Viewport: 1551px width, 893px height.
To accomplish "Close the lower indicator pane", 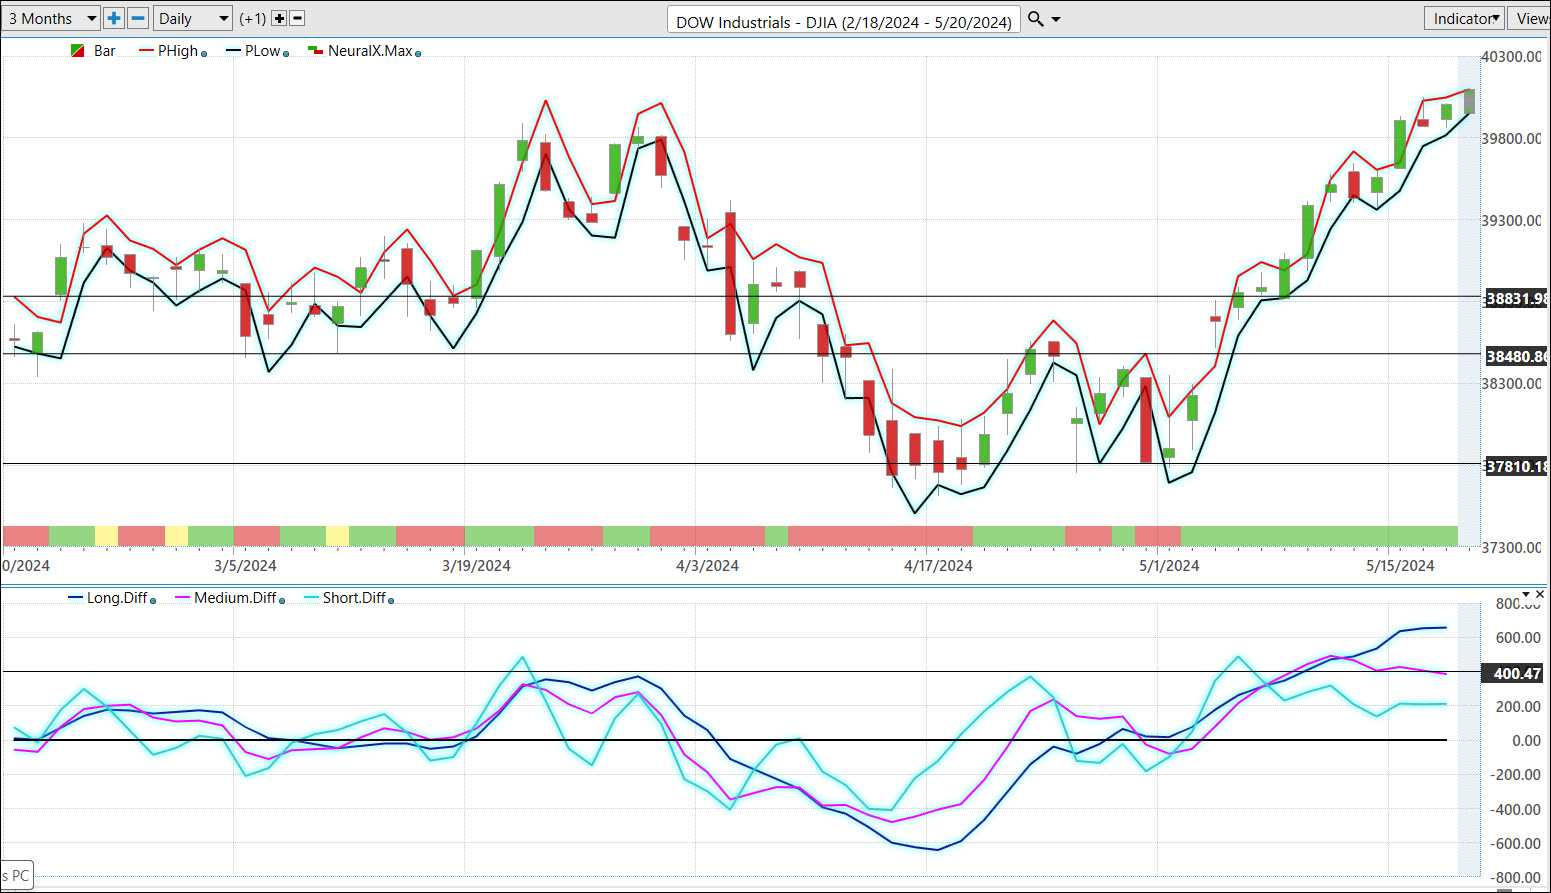I will click(1541, 595).
